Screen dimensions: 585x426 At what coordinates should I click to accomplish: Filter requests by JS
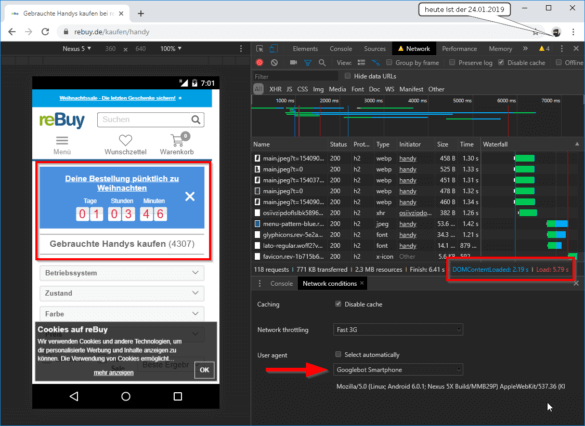click(x=289, y=89)
